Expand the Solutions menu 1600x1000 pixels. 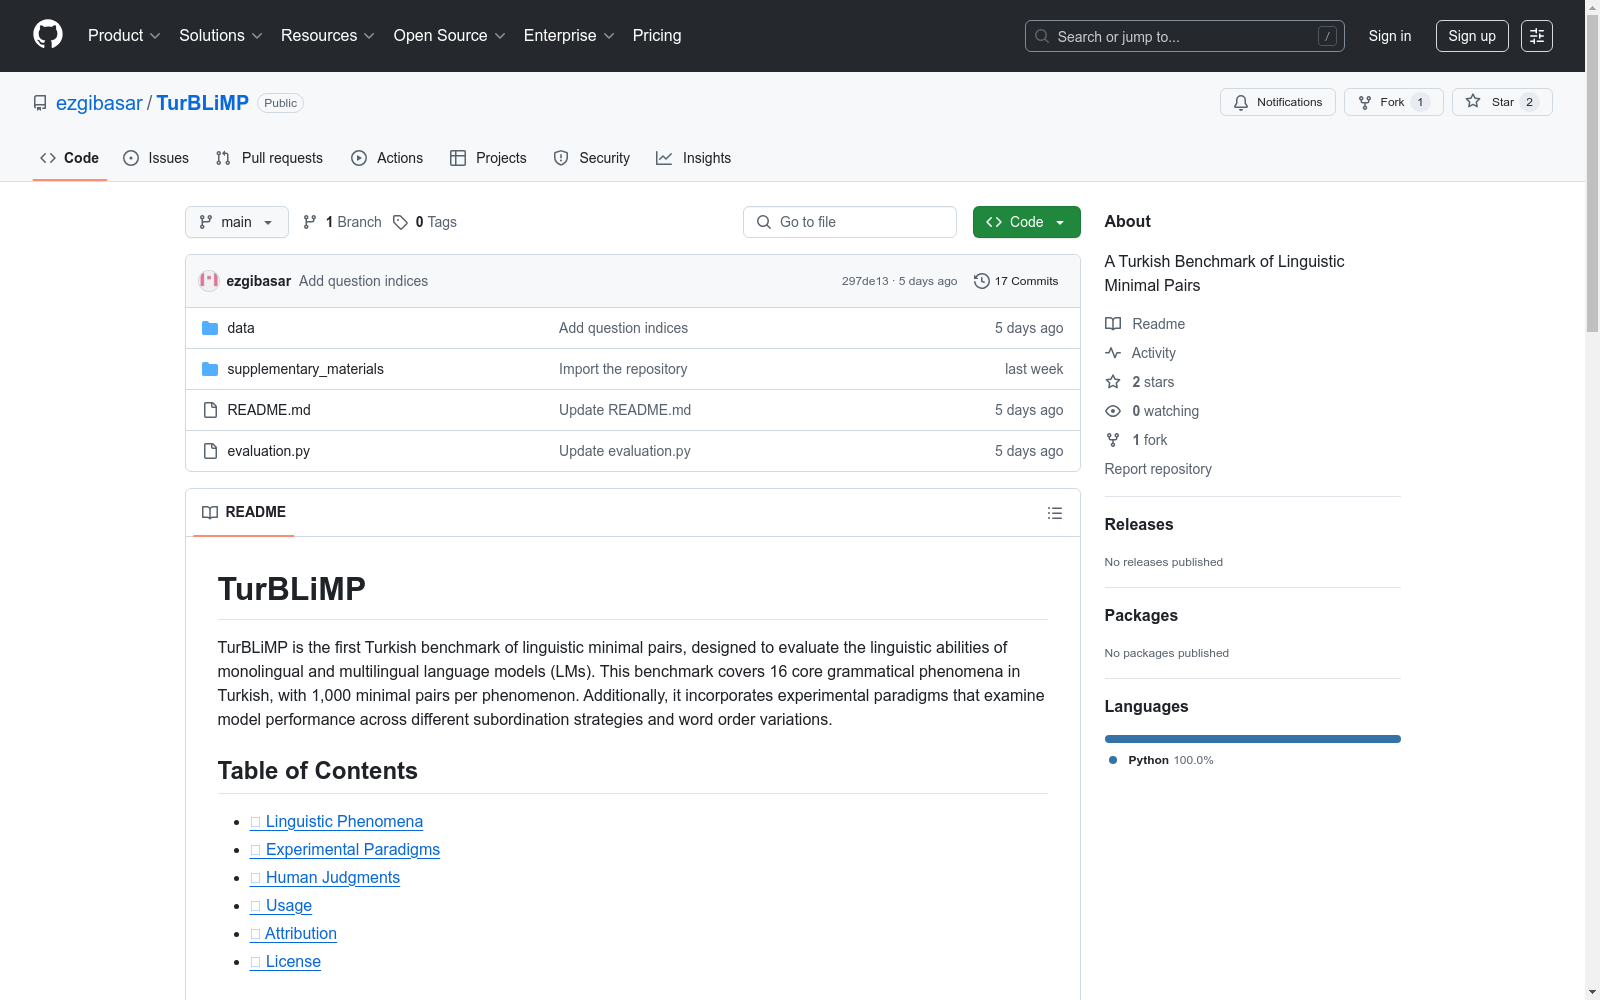click(x=221, y=36)
